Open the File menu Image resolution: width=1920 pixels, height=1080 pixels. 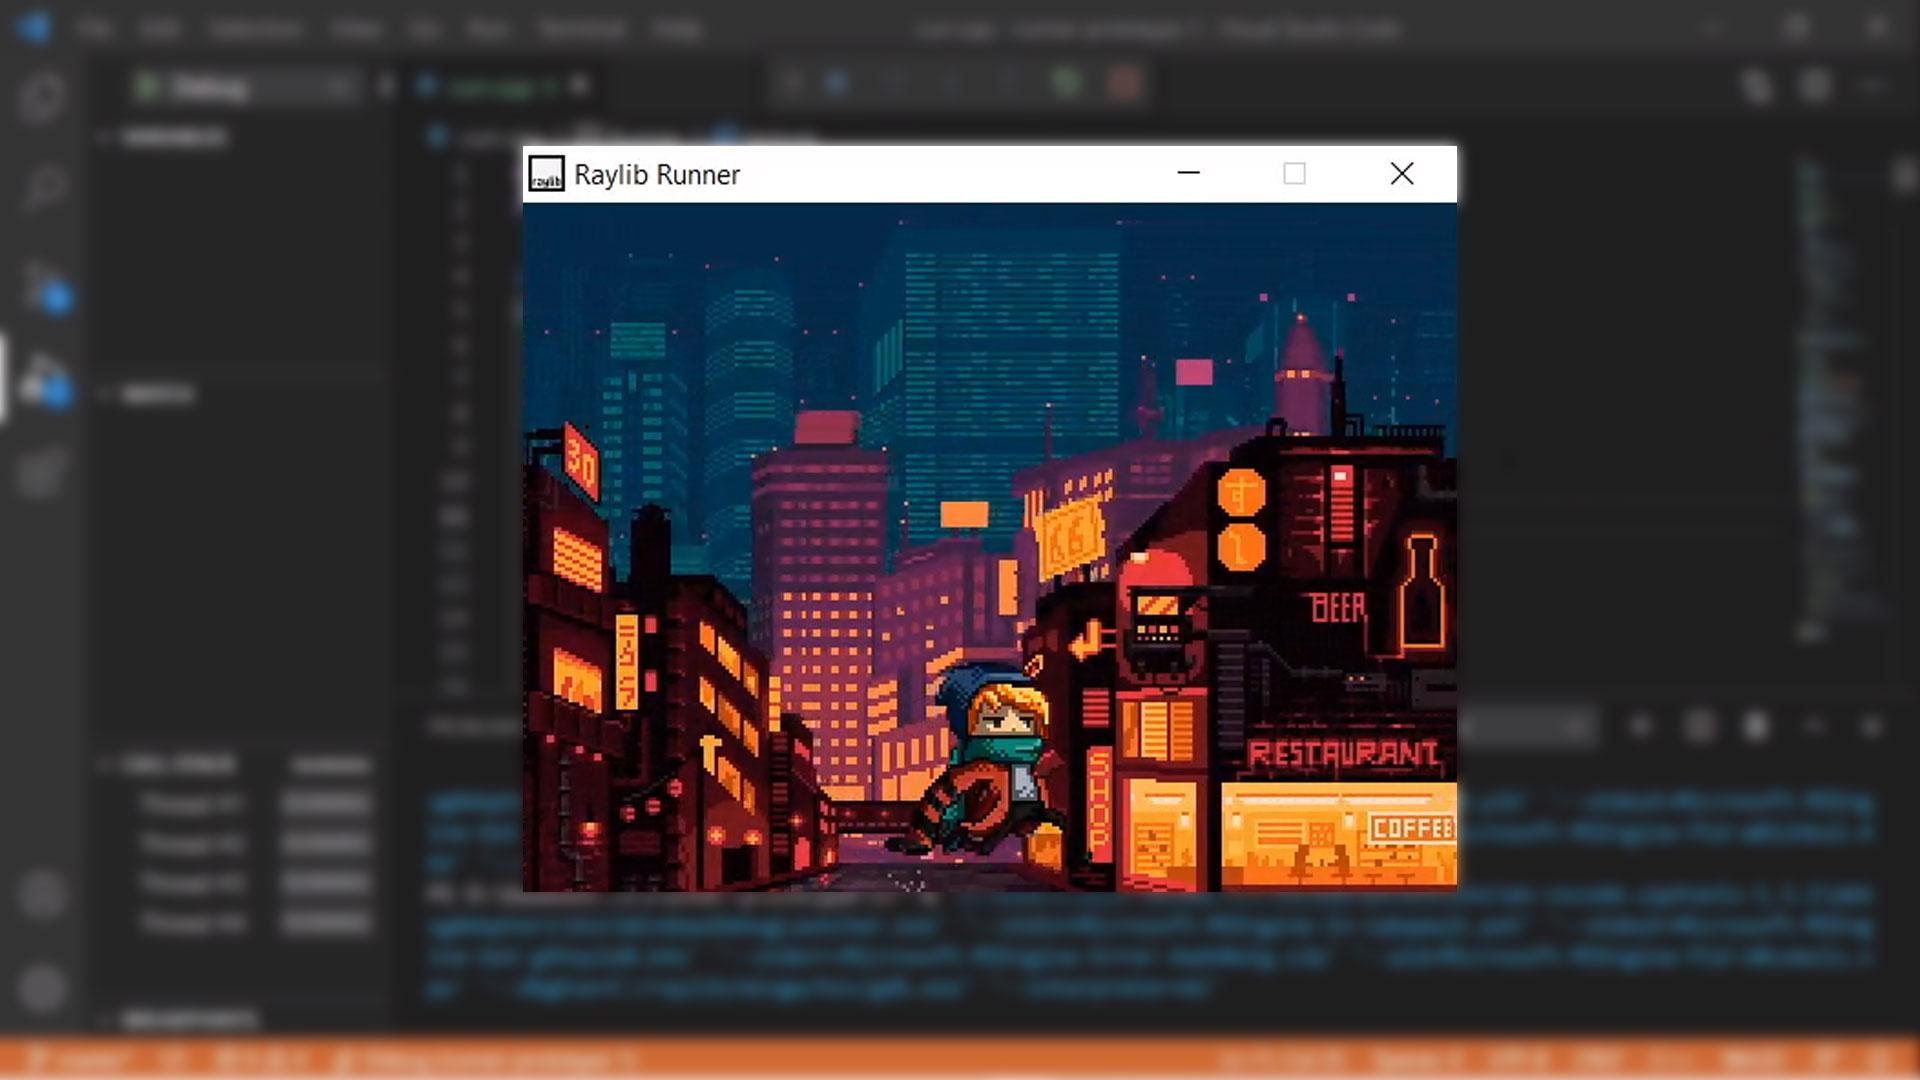[x=95, y=28]
